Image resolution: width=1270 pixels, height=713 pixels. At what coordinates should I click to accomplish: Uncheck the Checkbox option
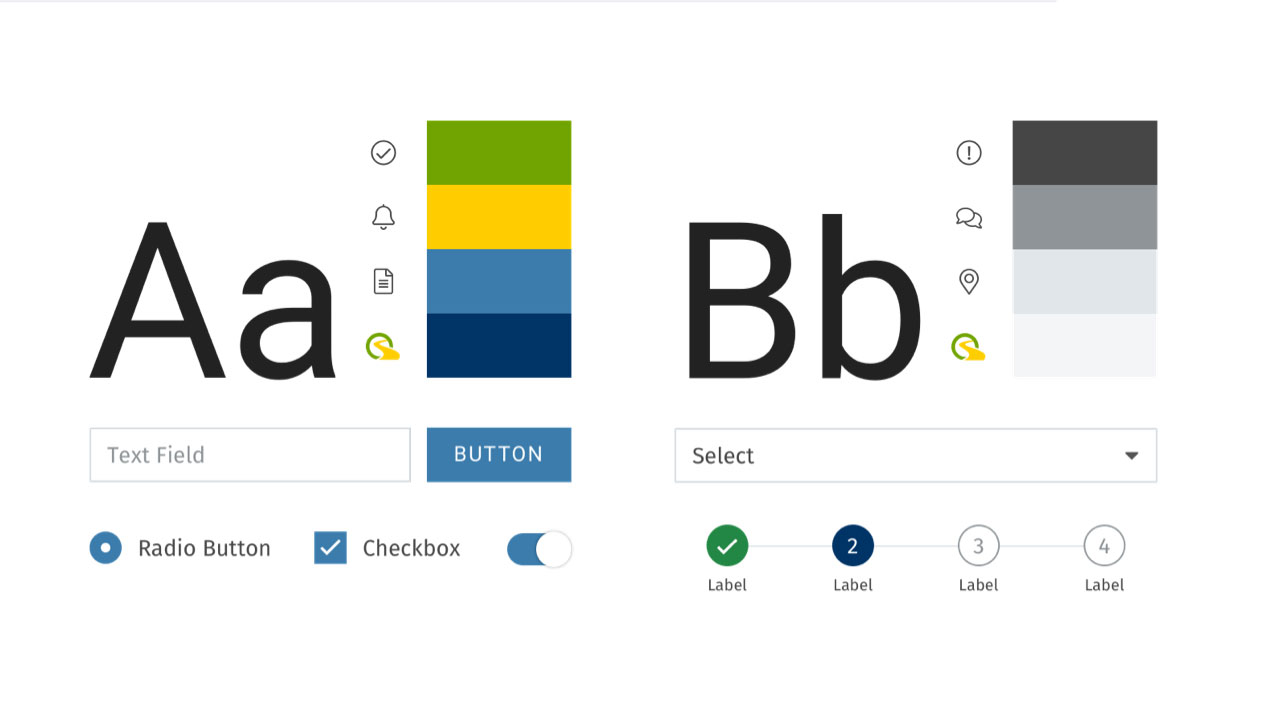tap(330, 548)
